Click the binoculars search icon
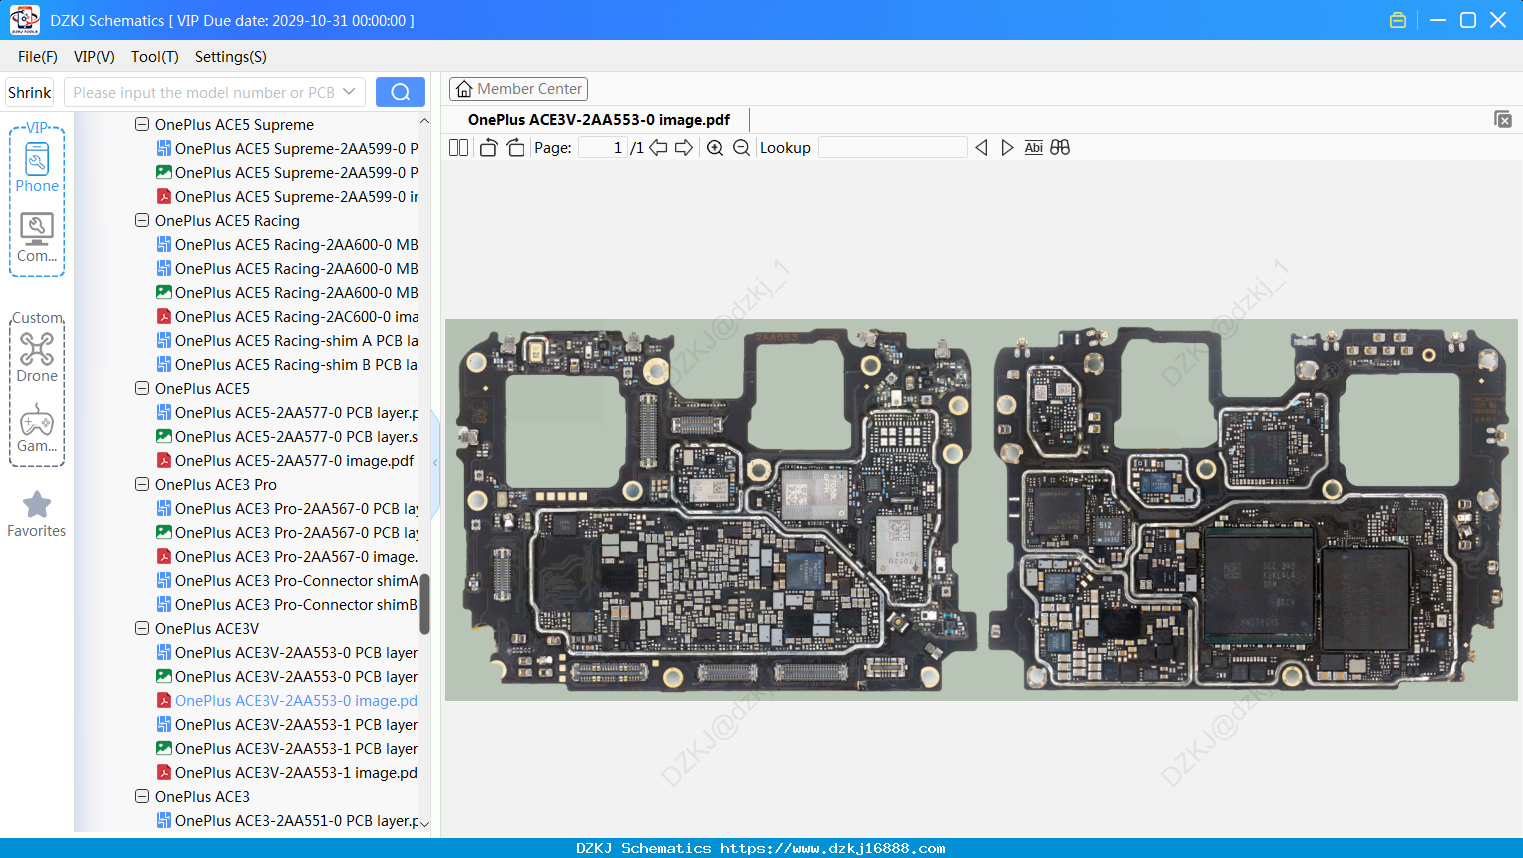The width and height of the screenshot is (1523, 858). tap(1060, 147)
